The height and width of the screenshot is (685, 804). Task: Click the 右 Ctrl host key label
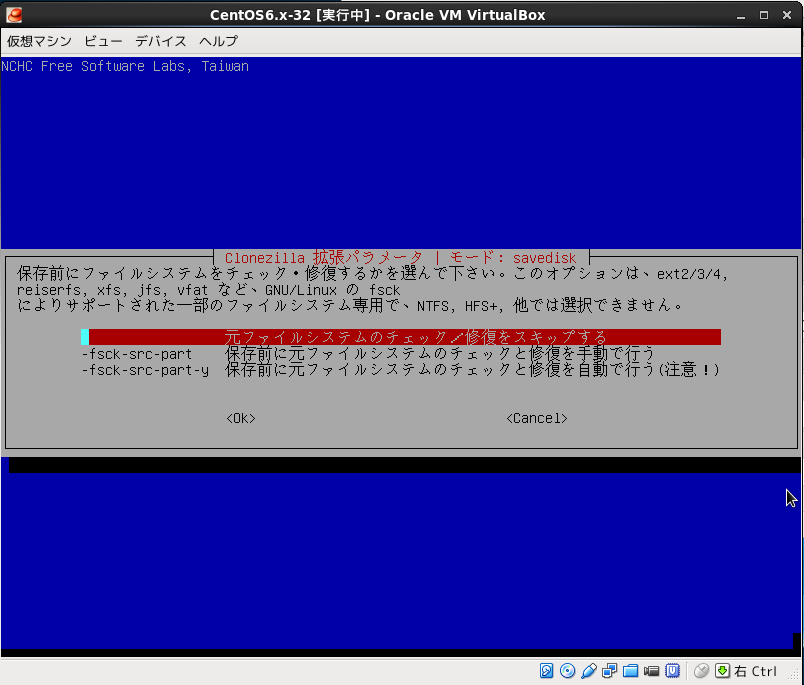tap(756, 671)
